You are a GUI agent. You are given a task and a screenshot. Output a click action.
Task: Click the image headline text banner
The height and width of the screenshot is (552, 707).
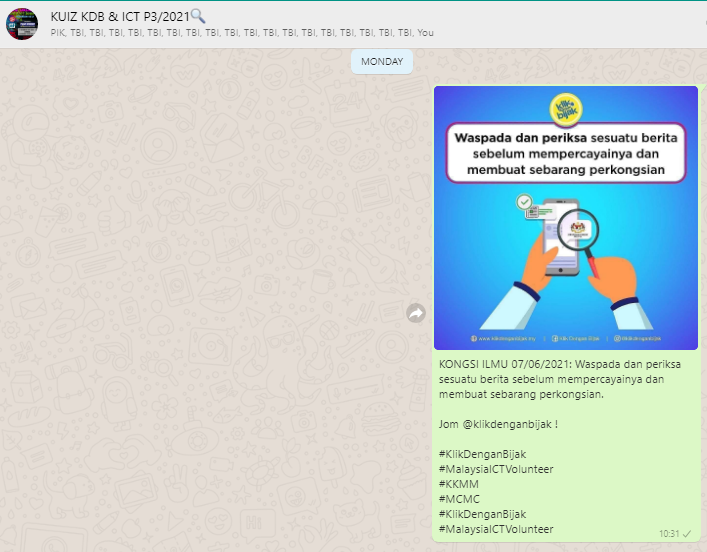pyautogui.click(x=565, y=154)
